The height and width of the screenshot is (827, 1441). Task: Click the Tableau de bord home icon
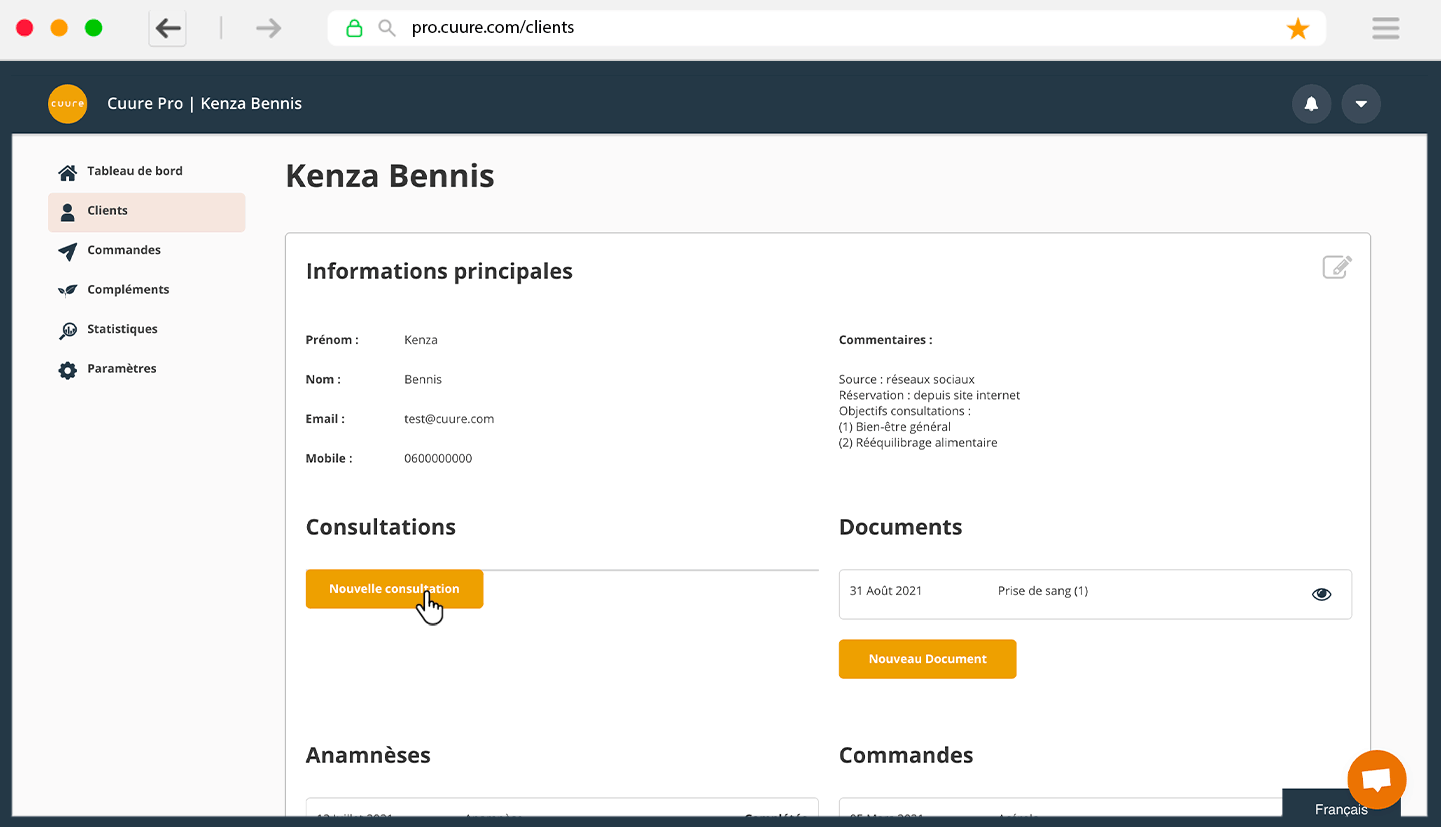point(68,172)
